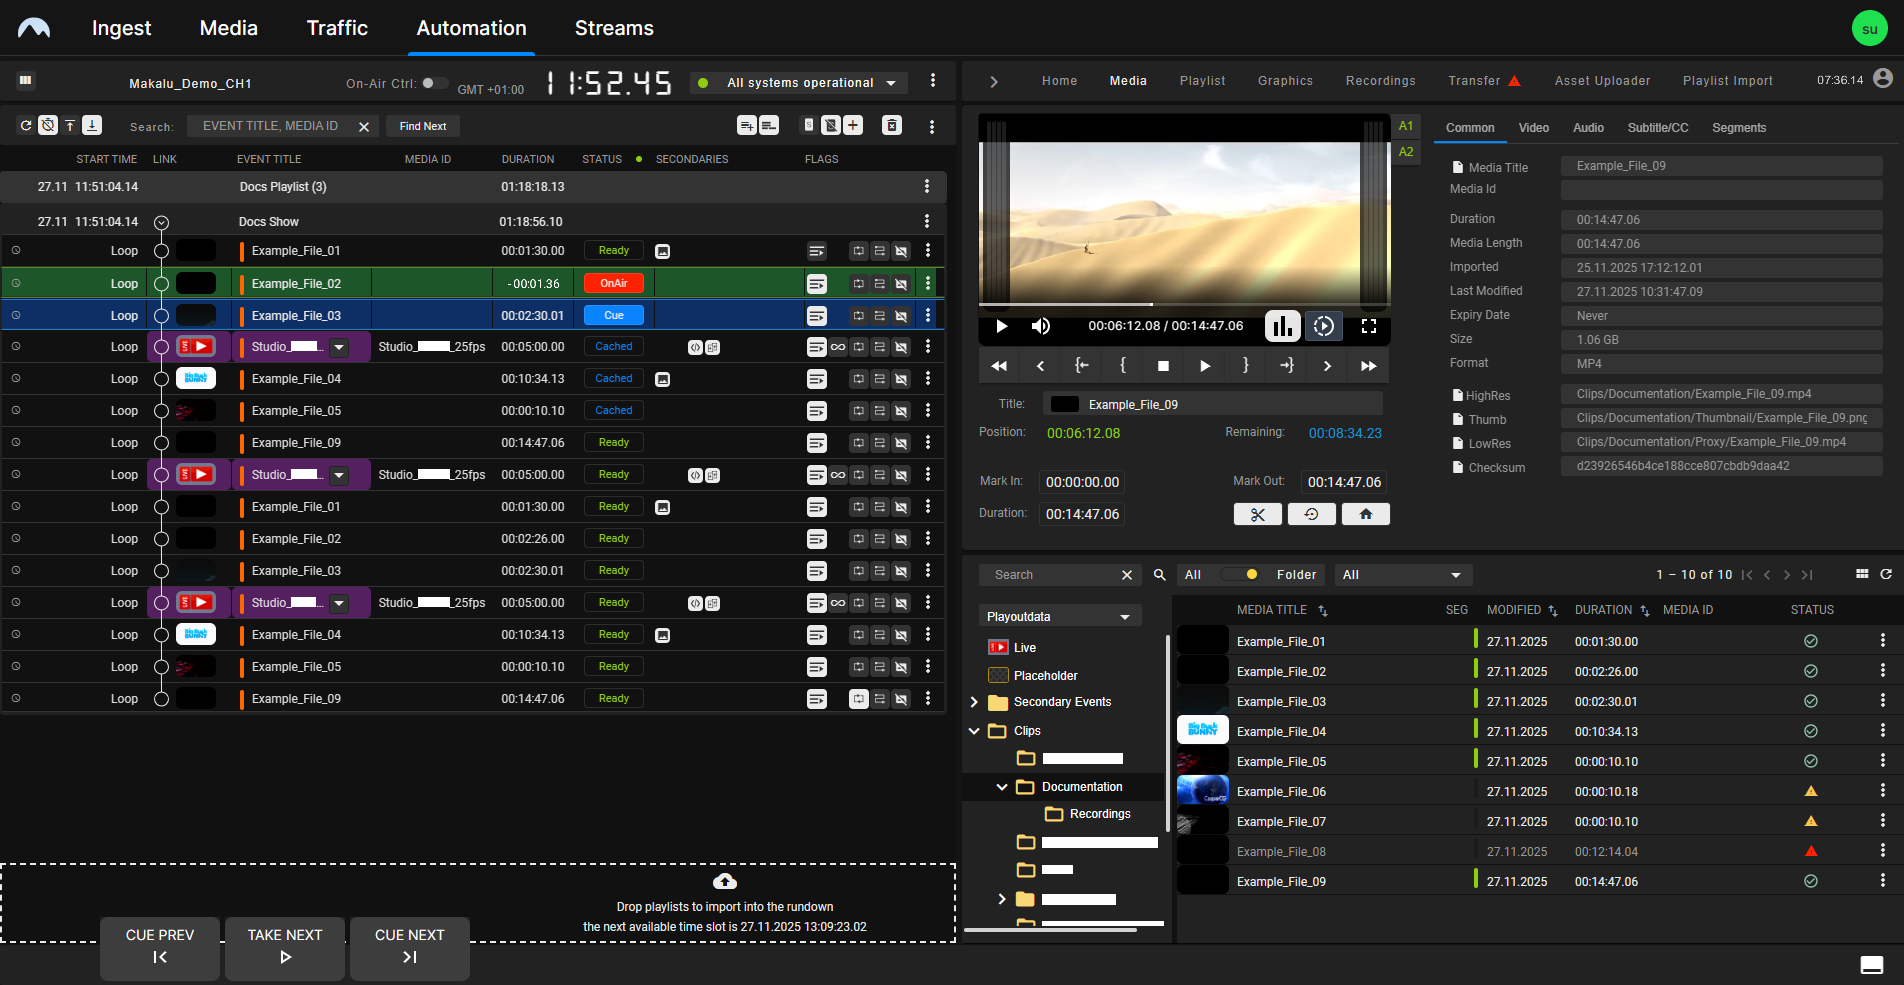Click the video preview progress bar
This screenshot has width=1904, height=985.
point(1184,304)
